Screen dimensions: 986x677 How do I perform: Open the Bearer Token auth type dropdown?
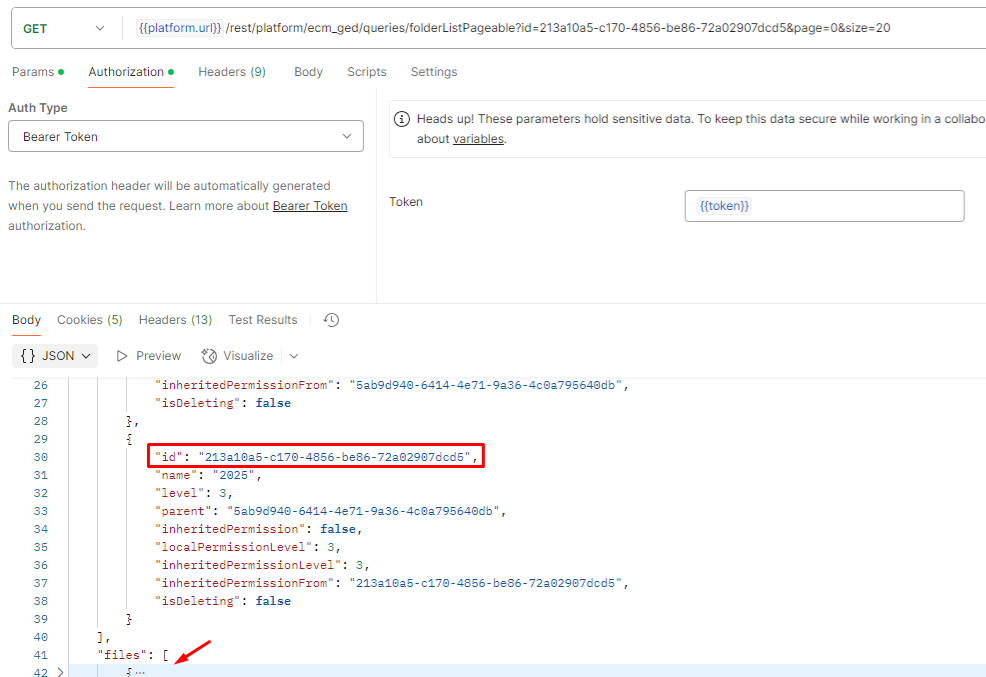(x=186, y=136)
